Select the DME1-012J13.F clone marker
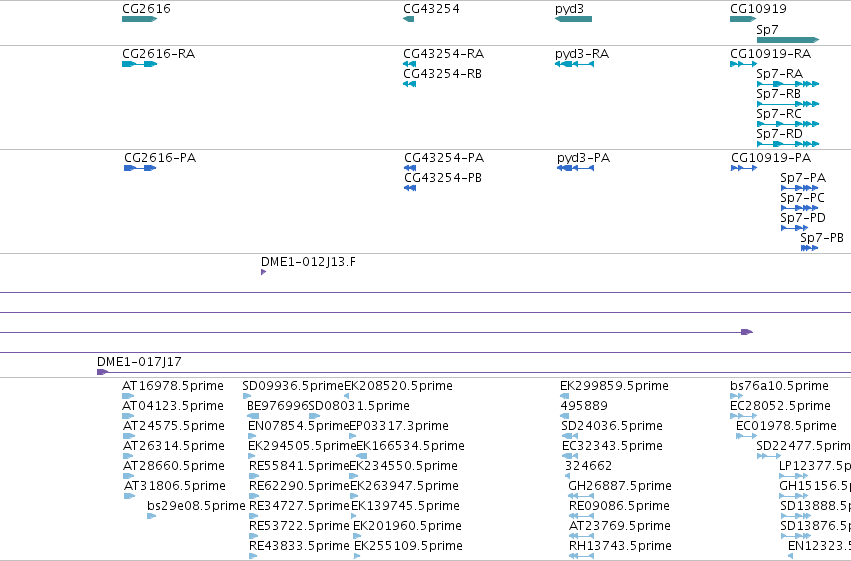Screen dimensions: 851x561 [x=263, y=272]
